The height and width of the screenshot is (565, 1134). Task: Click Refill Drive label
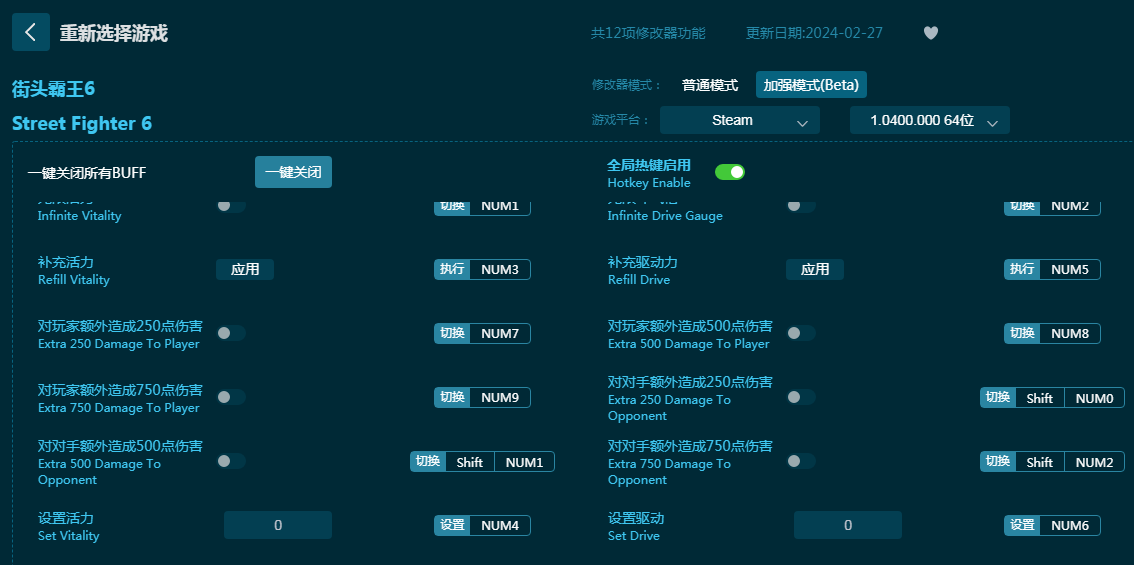(639, 280)
